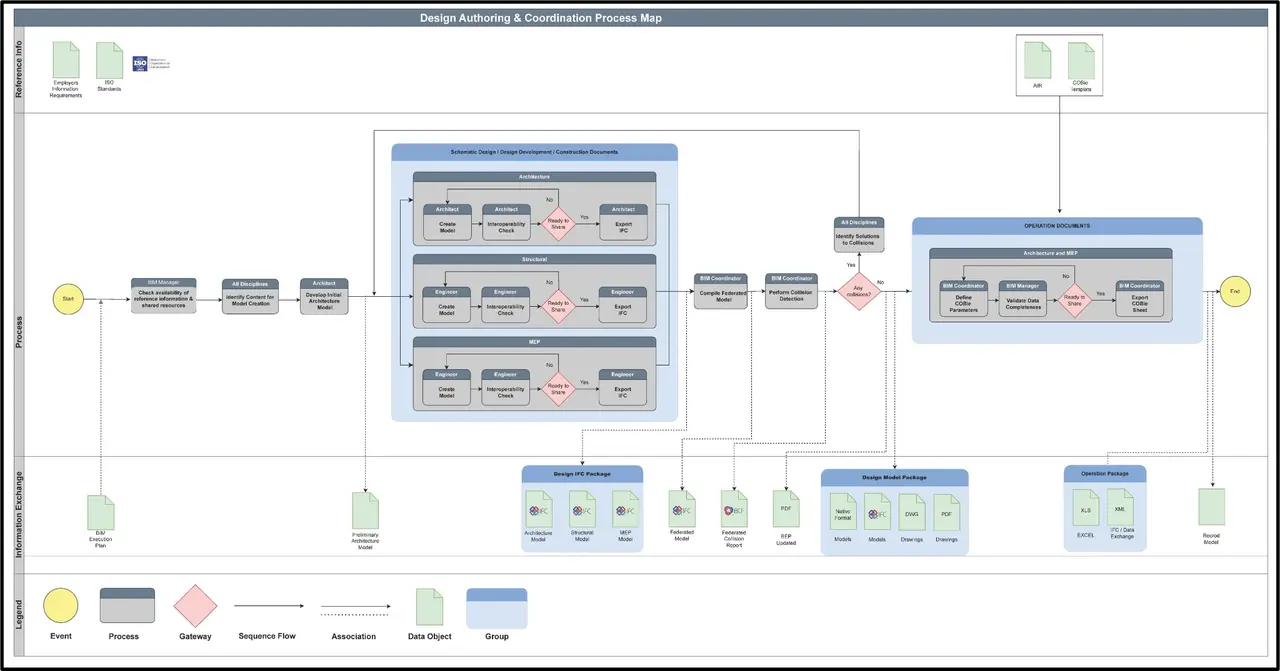Click Ready to Share gateway in Structural lane
Image resolution: width=1280 pixels, height=671 pixels.
pos(560,305)
